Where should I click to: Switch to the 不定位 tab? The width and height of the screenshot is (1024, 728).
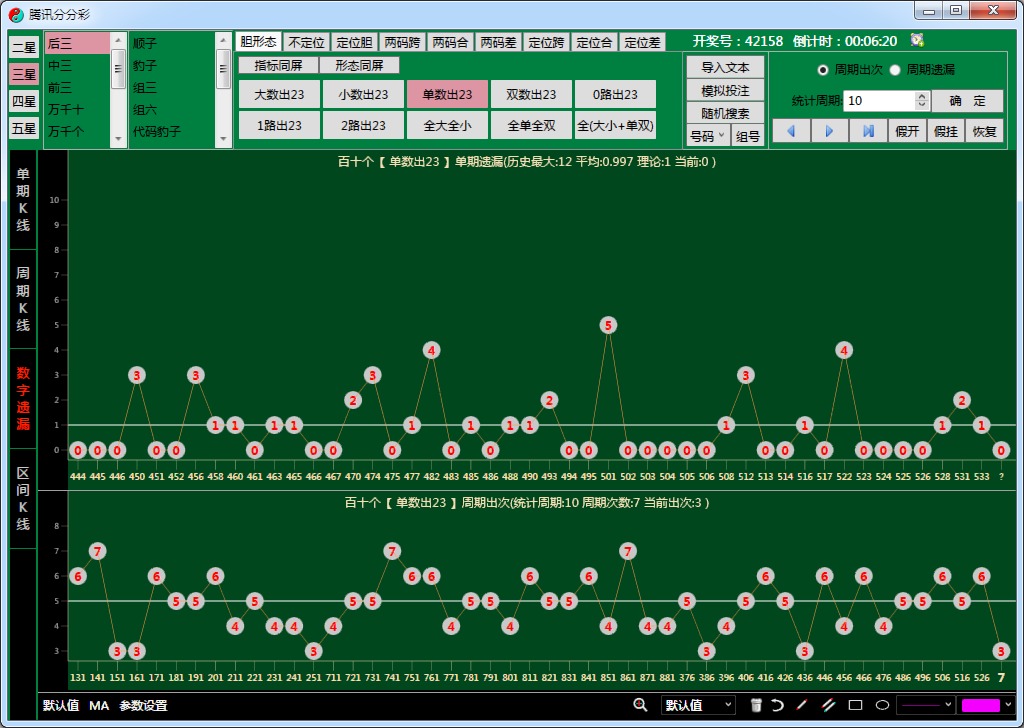(306, 42)
